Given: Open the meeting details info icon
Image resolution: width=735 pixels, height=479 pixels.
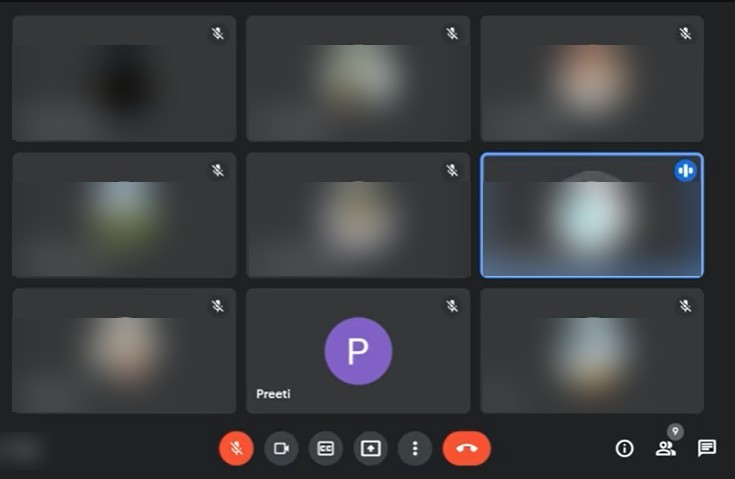Looking at the screenshot, I should pyautogui.click(x=624, y=449).
